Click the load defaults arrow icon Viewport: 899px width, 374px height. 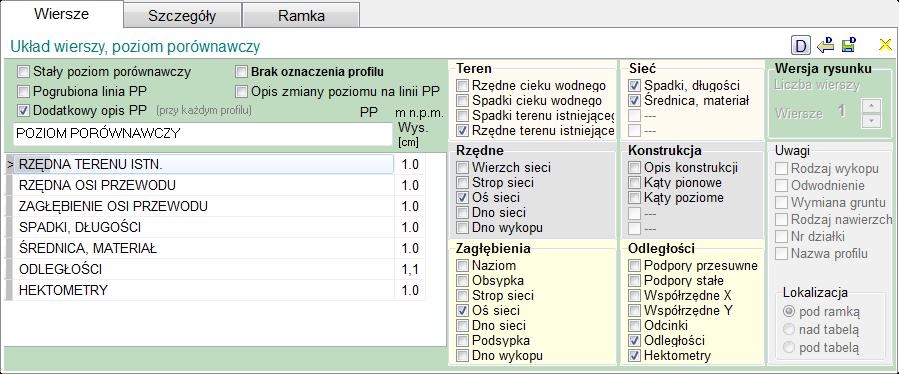tap(825, 45)
